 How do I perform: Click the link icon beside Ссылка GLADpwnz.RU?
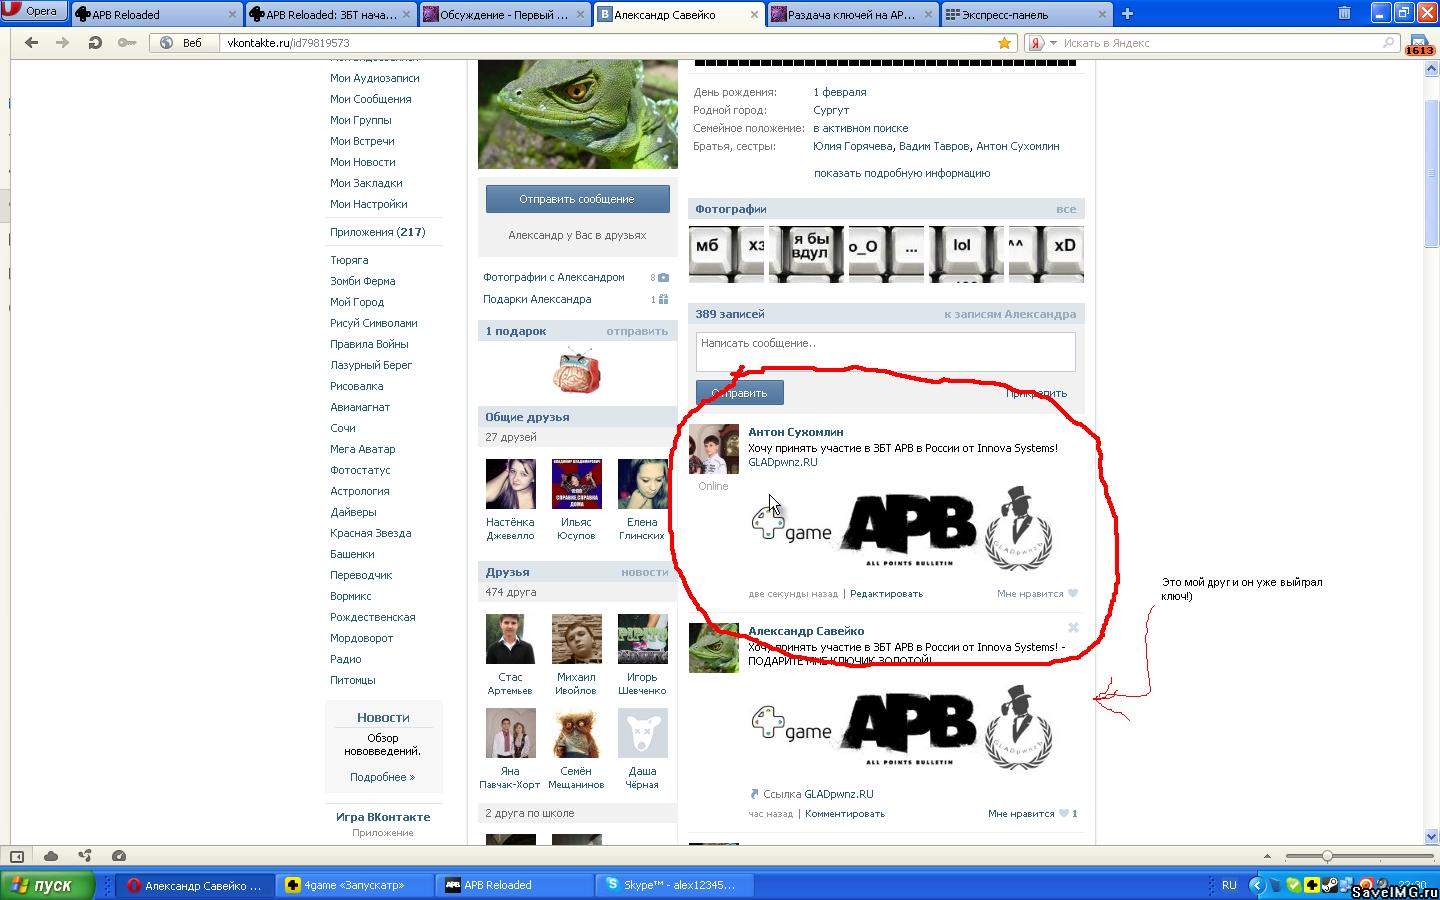tap(754, 794)
